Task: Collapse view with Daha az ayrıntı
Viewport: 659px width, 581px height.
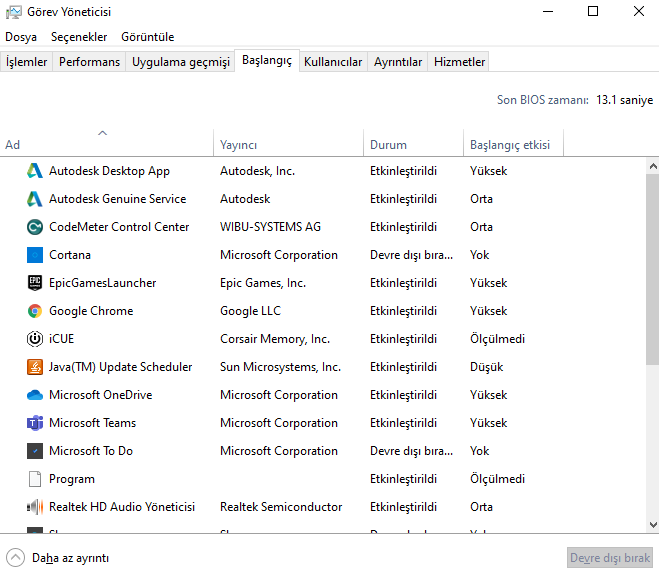Action: (58, 558)
